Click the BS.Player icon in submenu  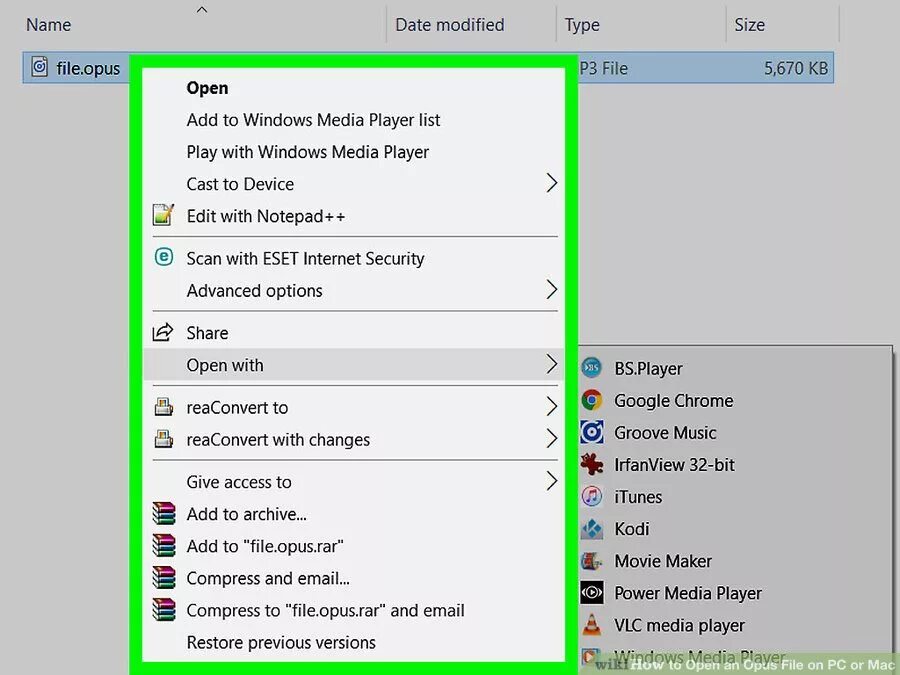tap(592, 368)
